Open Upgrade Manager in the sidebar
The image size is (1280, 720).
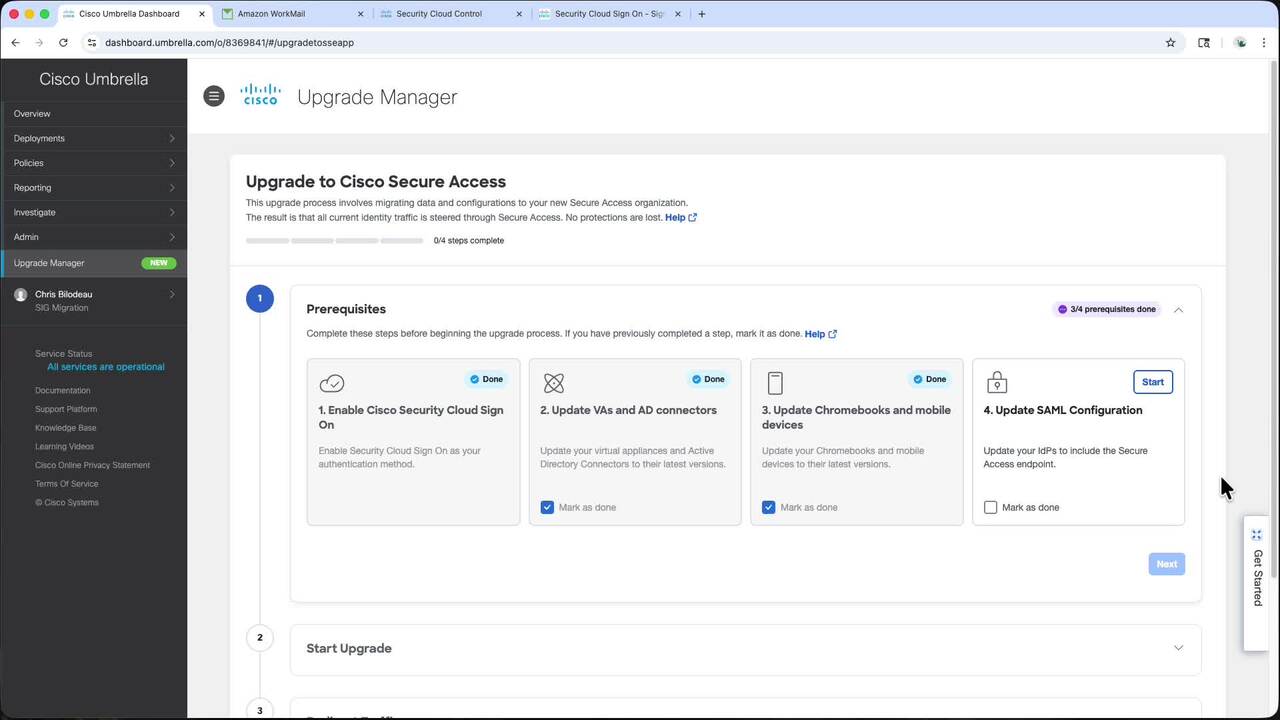click(50, 263)
